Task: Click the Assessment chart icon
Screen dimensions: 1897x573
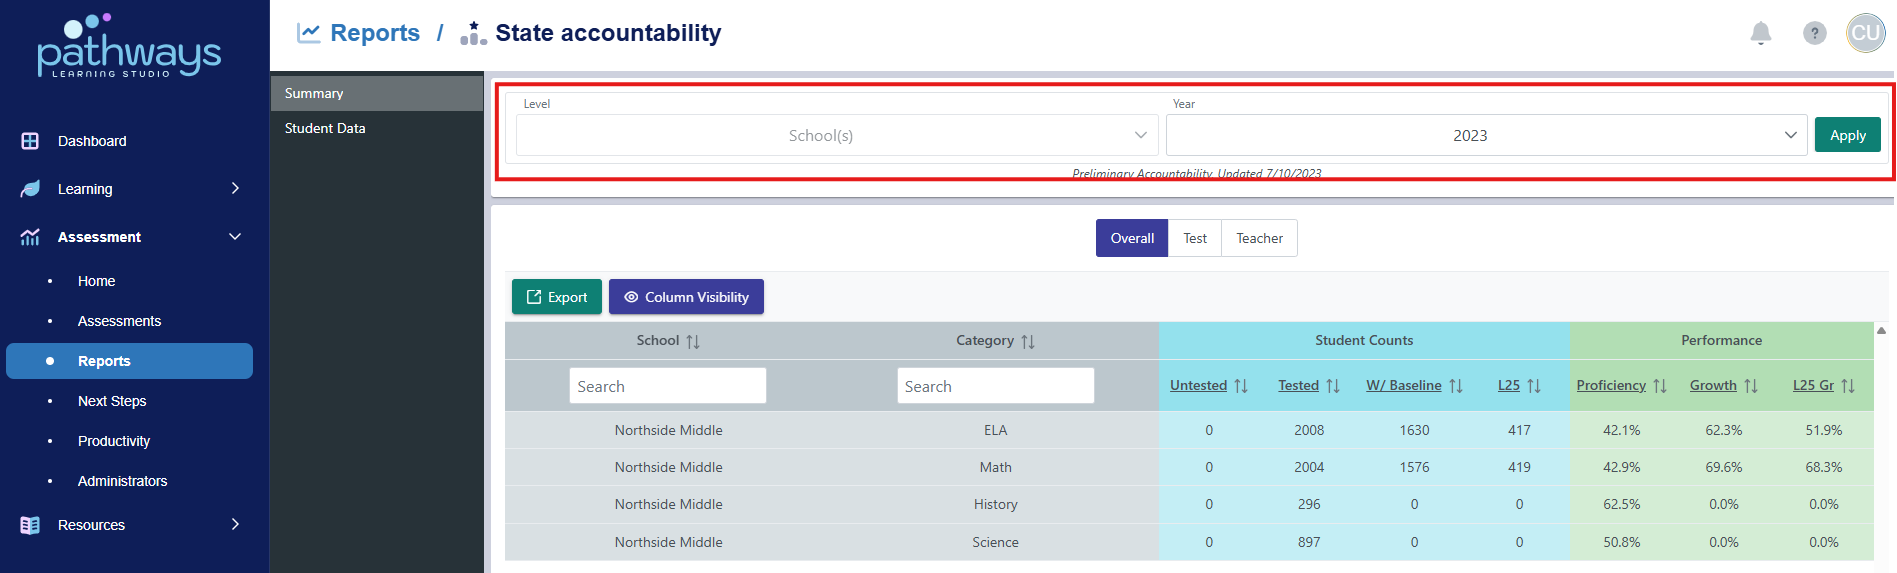Action: (30, 237)
